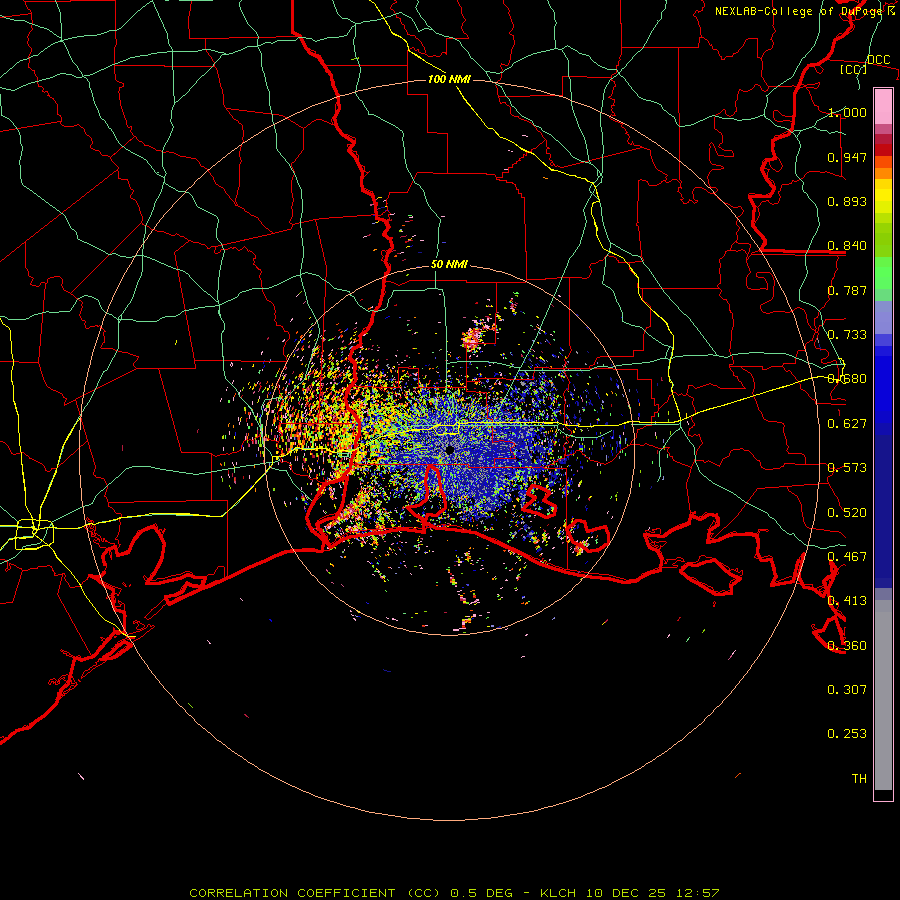Click the Correlation Coefficient KLCH caption text
900x900 pixels.
(454, 893)
